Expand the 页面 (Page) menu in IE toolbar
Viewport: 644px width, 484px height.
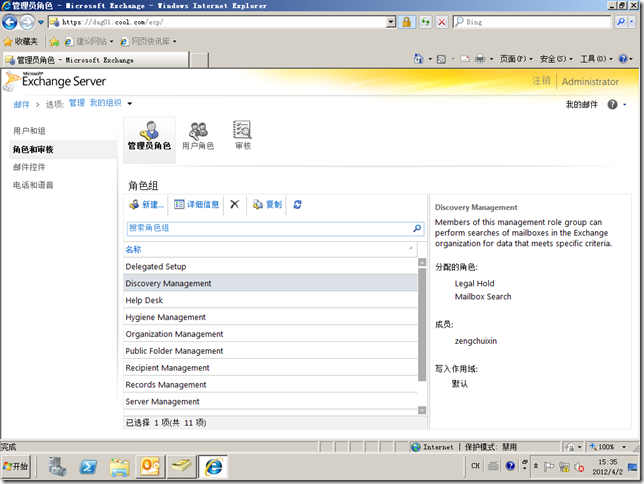pyautogui.click(x=515, y=59)
